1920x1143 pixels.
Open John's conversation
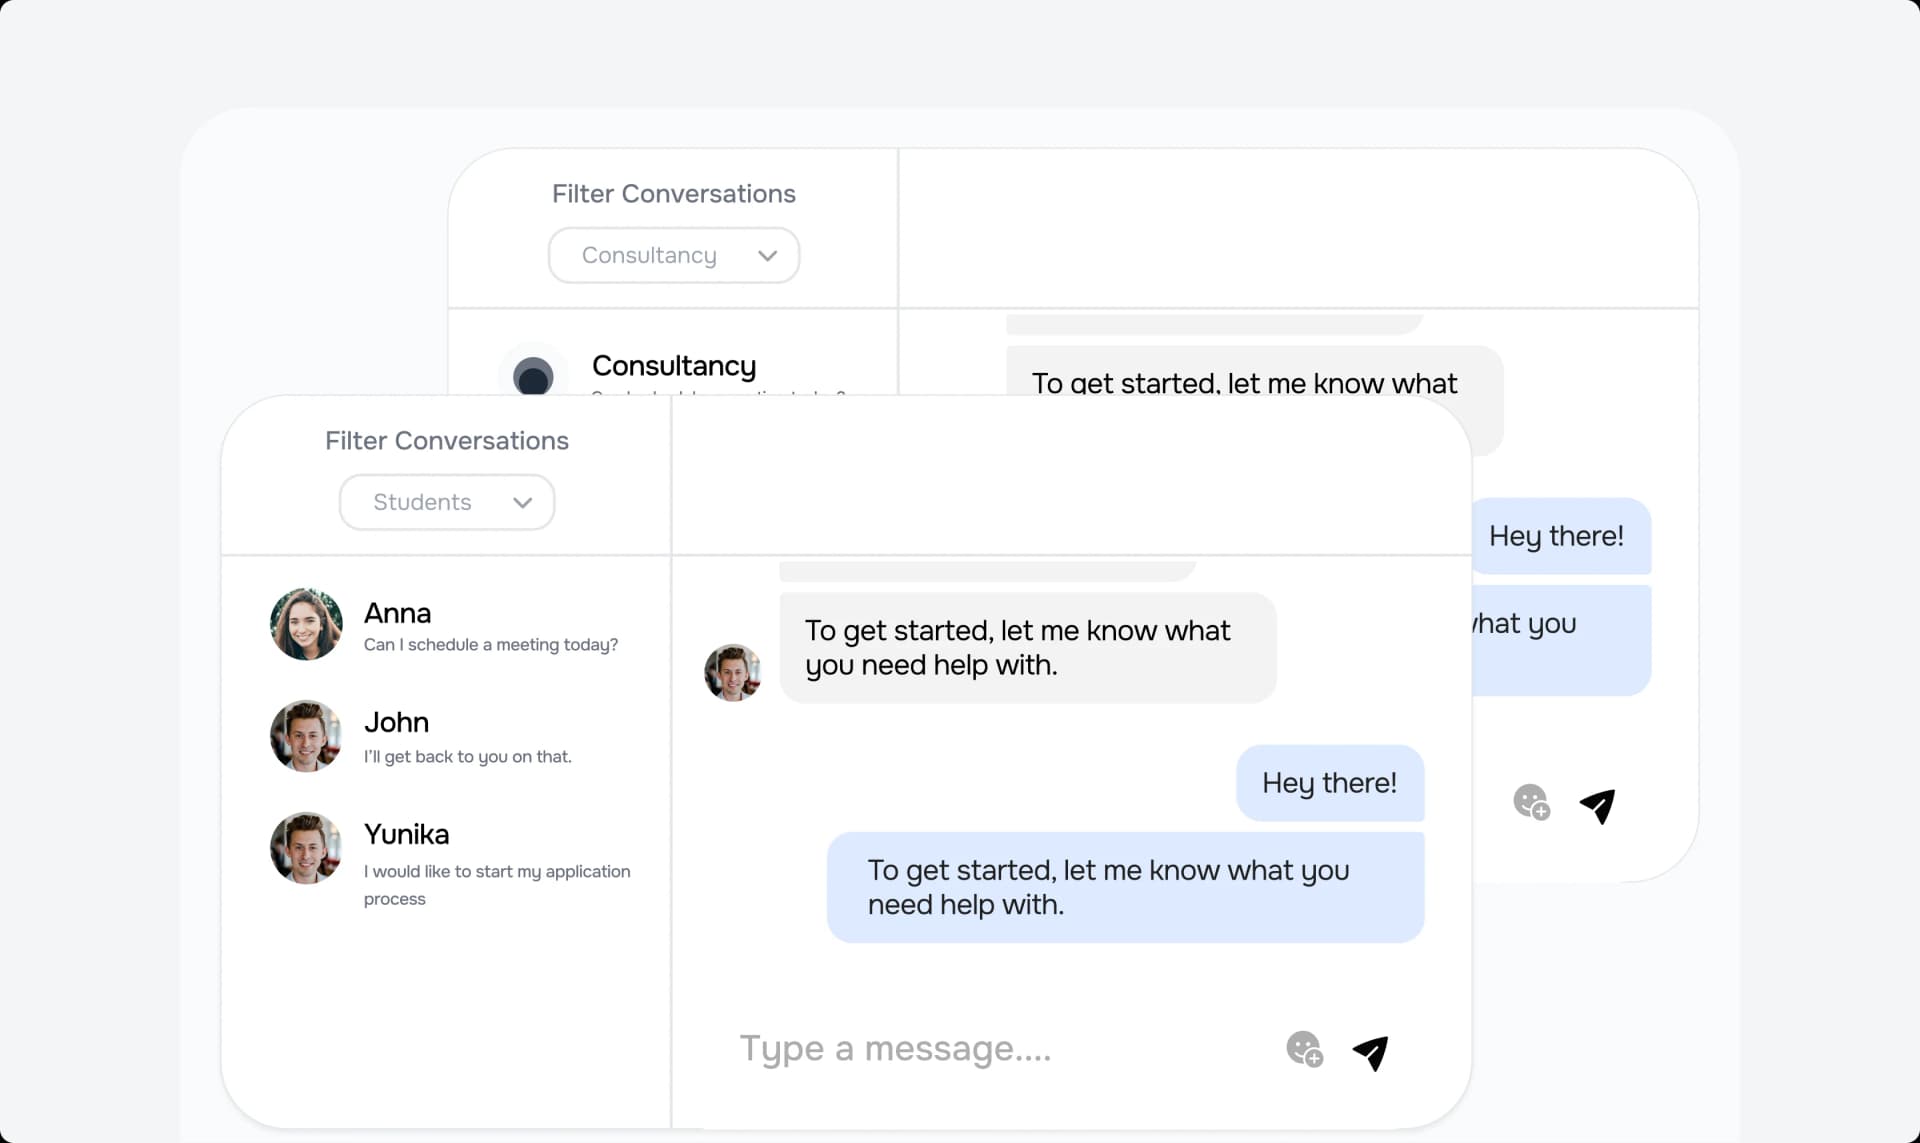pyautogui.click(x=467, y=737)
